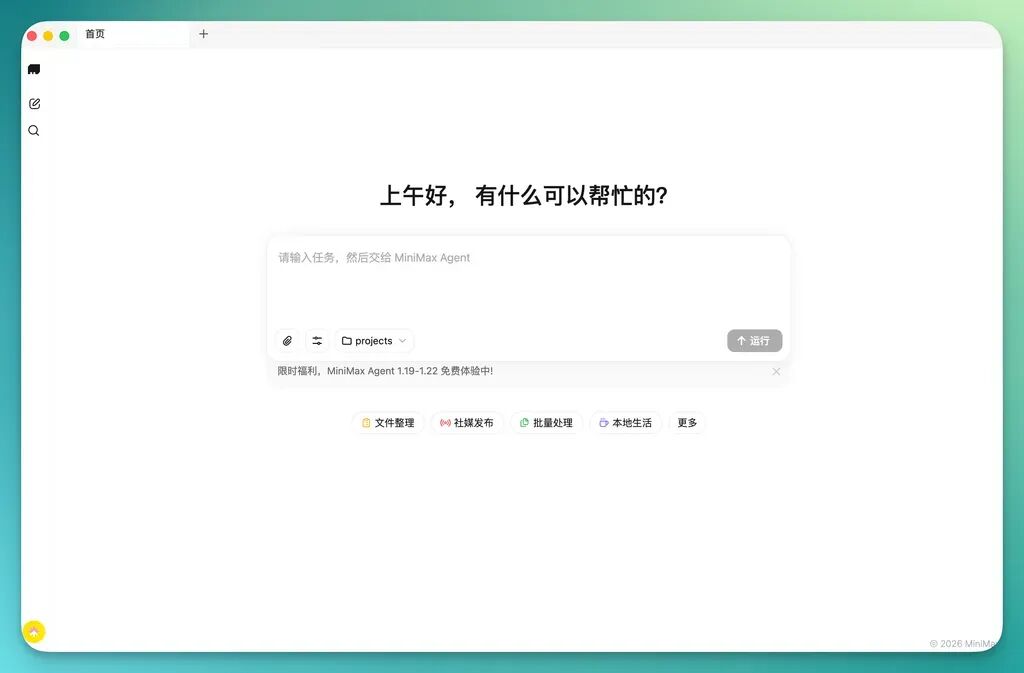The width and height of the screenshot is (1024, 673).
Task: Open the projects folder dropdown
Action: click(374, 341)
